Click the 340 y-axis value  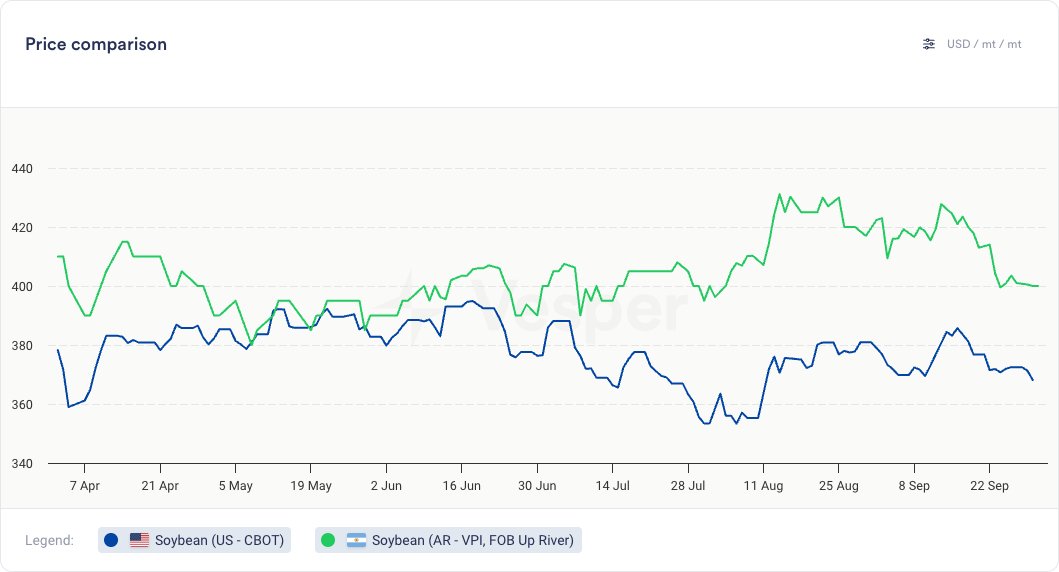coord(20,464)
